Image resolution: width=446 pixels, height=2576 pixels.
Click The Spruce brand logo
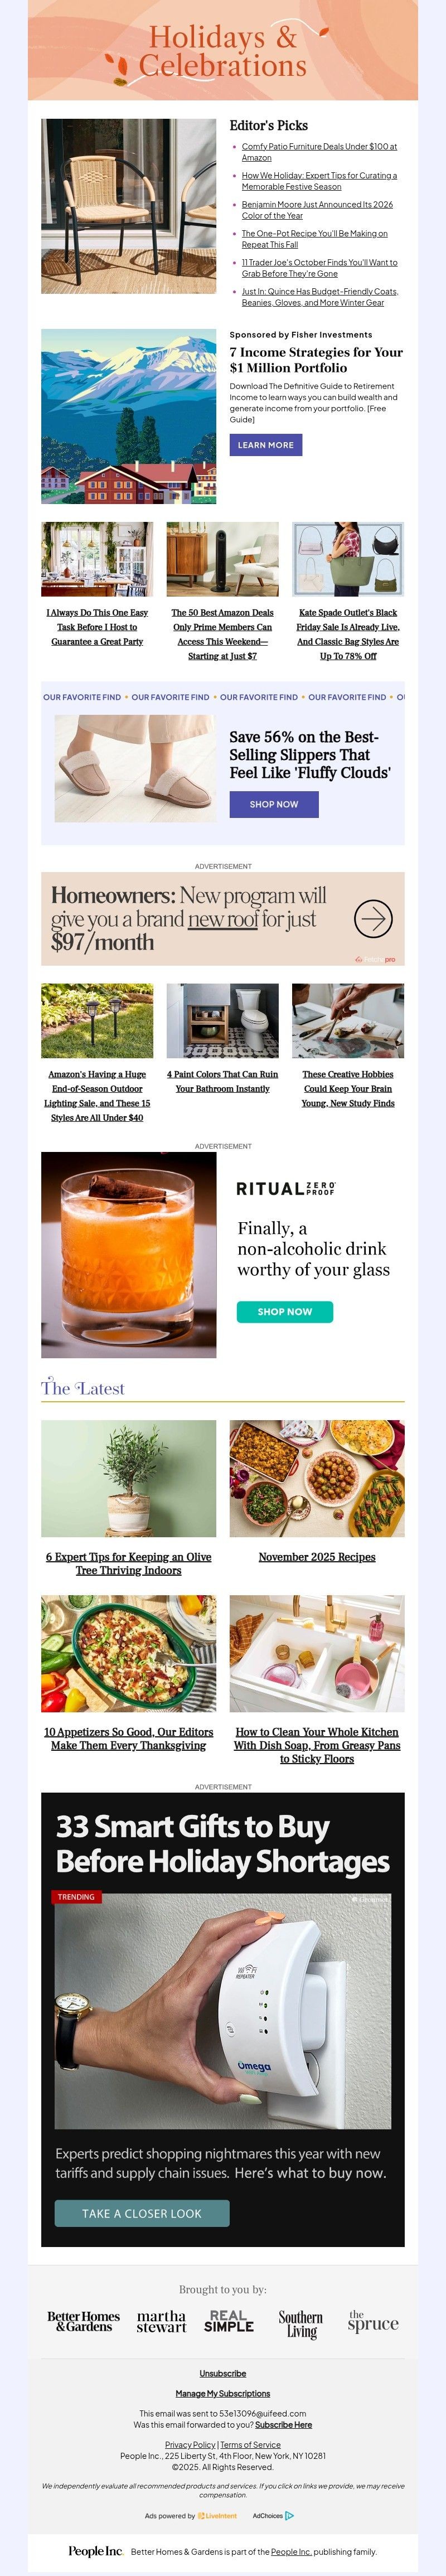[373, 2322]
